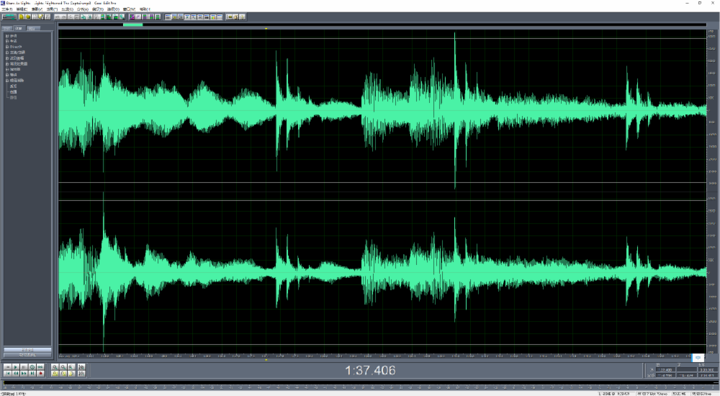Click the Rewind transport button
This screenshot has height=396, width=720.
click(x=16, y=373)
